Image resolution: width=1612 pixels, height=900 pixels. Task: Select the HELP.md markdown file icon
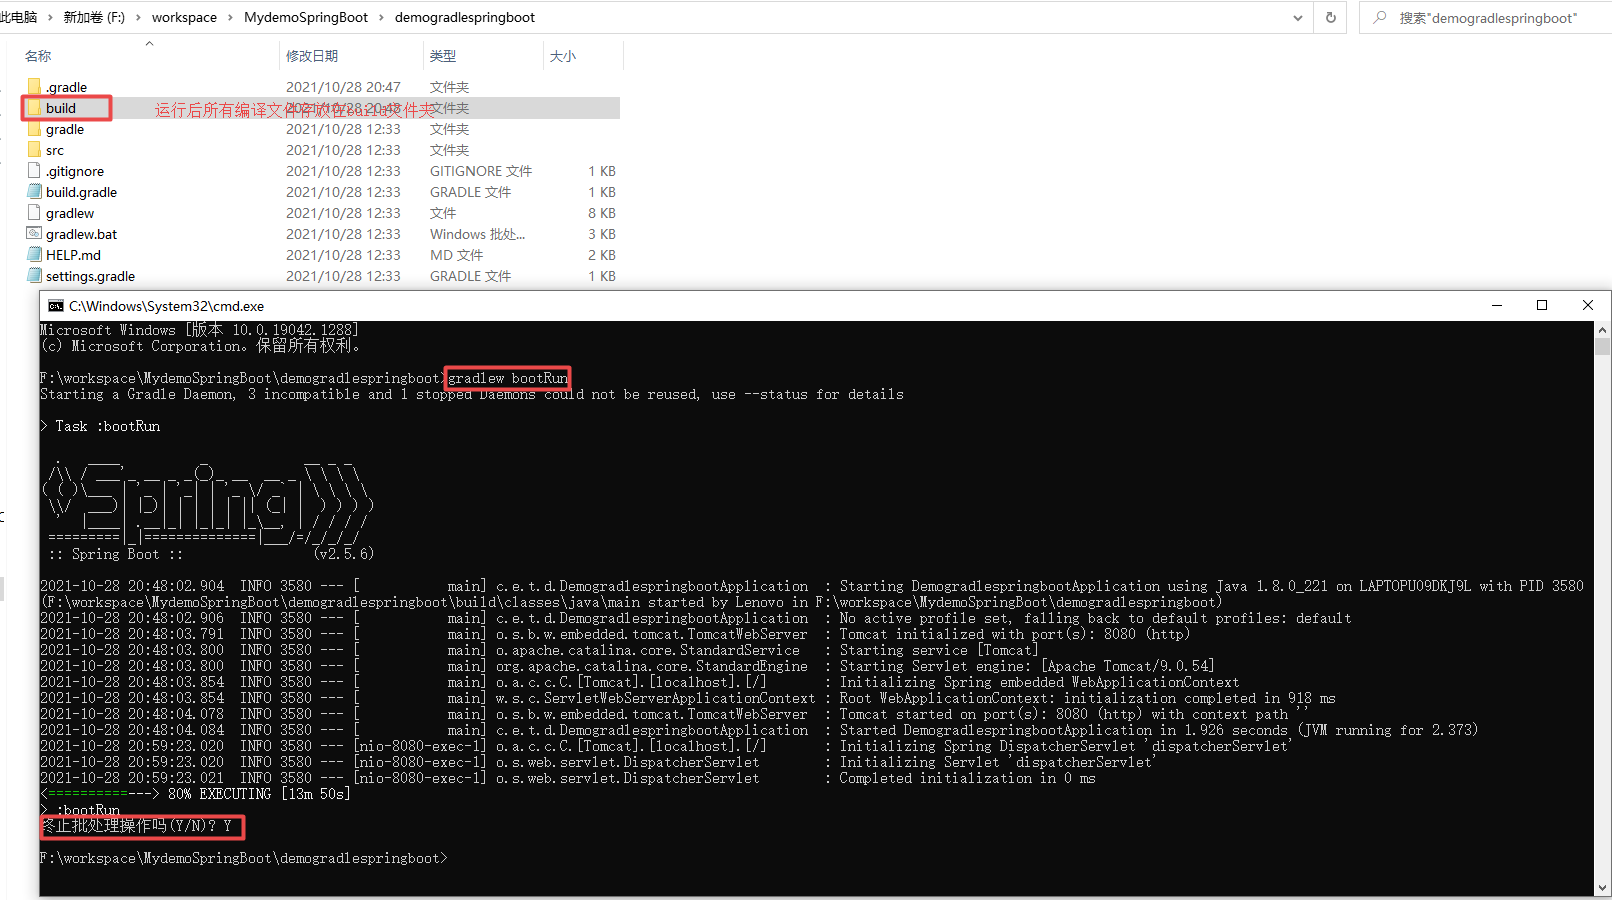33,254
